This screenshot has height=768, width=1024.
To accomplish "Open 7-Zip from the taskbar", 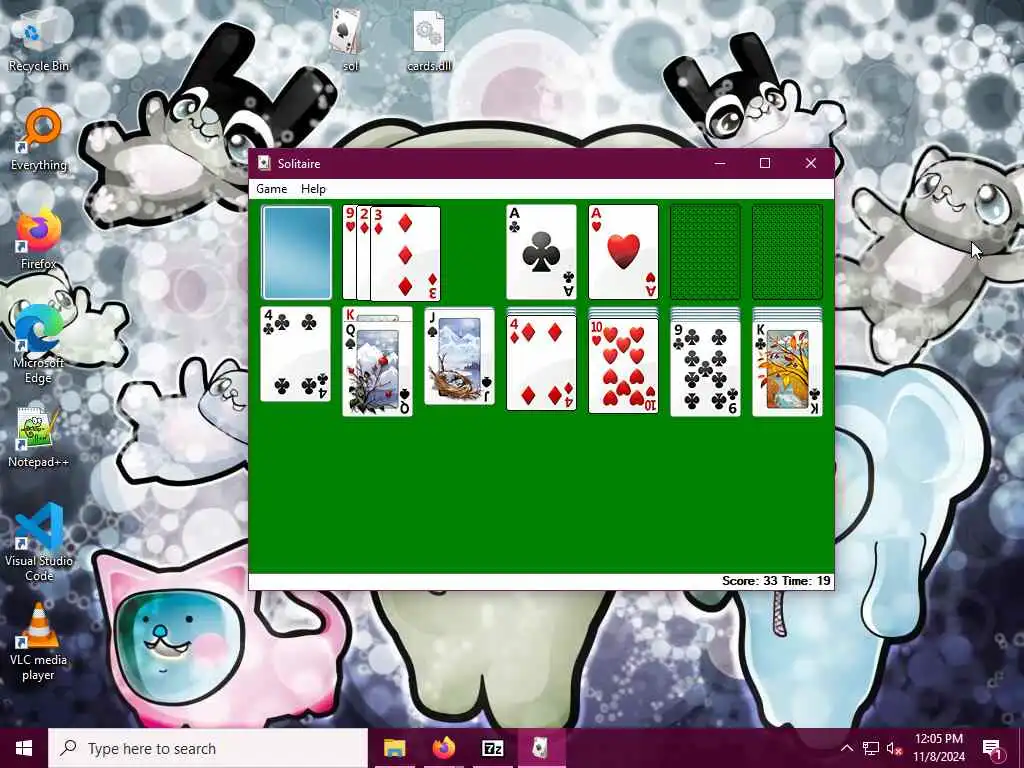I will (492, 748).
